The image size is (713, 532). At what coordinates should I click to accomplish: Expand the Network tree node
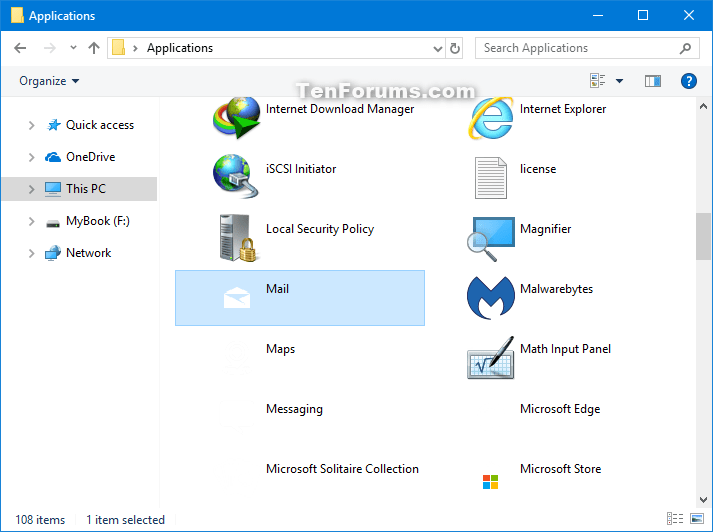pyautogui.click(x=31, y=253)
